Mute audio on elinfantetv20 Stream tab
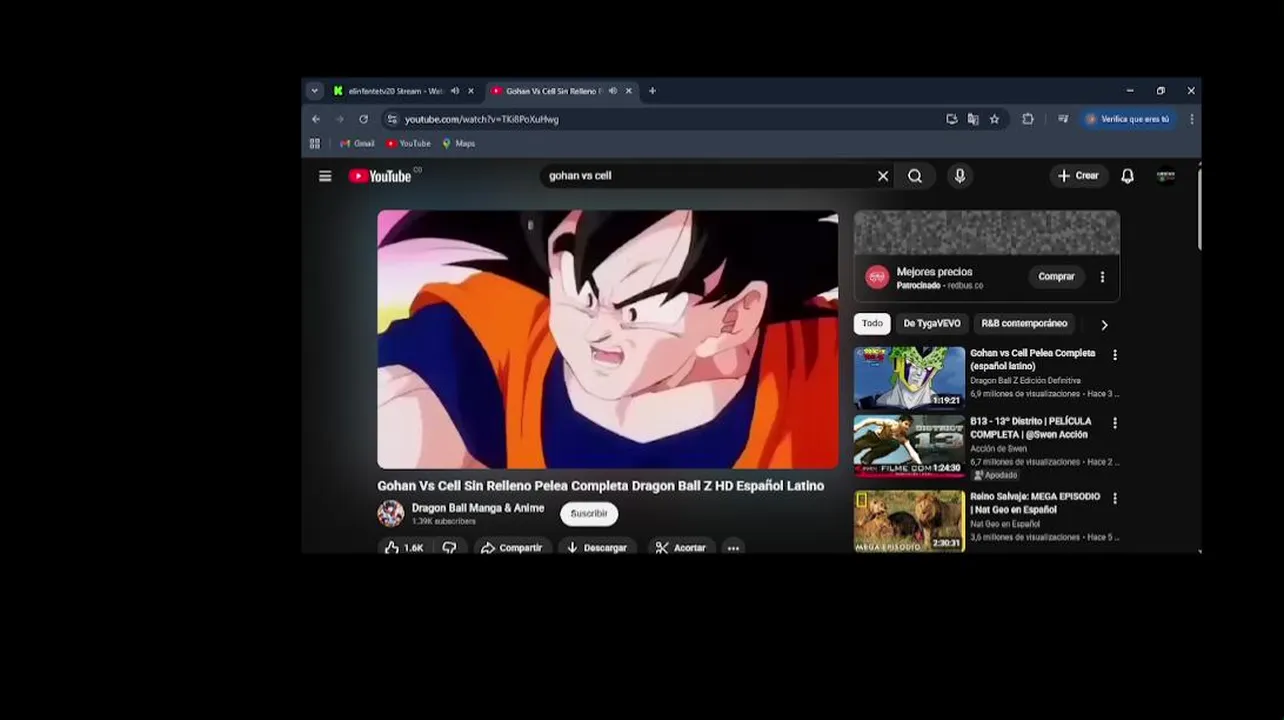Screen dimensions: 1284x720 455,91
